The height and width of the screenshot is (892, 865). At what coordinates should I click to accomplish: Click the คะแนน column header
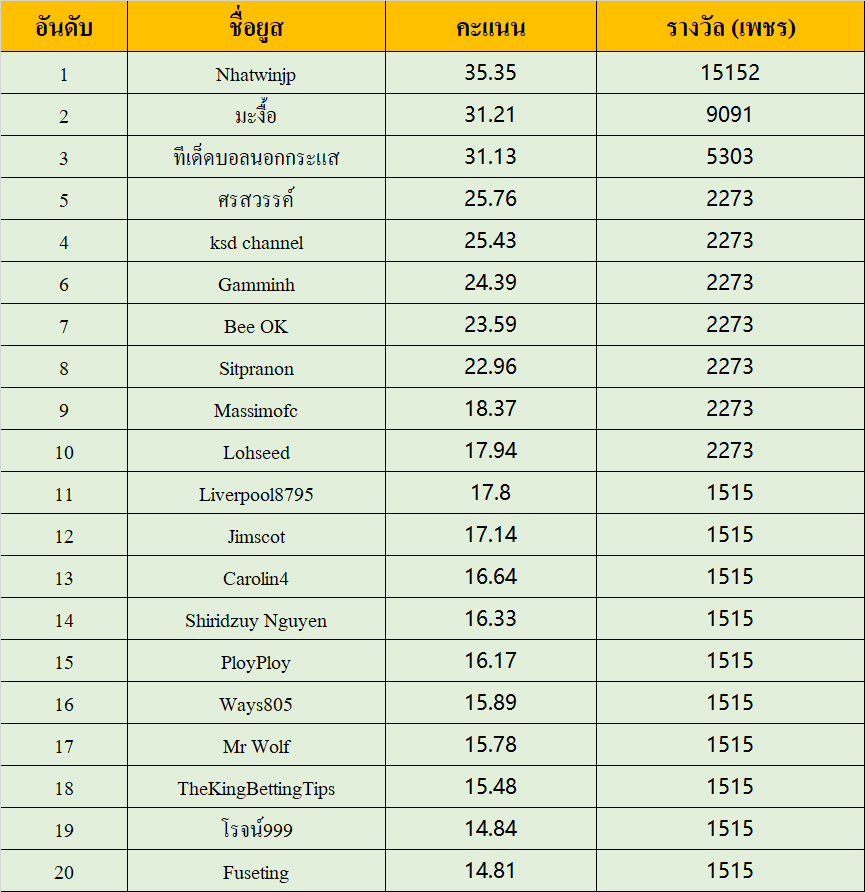tap(491, 26)
